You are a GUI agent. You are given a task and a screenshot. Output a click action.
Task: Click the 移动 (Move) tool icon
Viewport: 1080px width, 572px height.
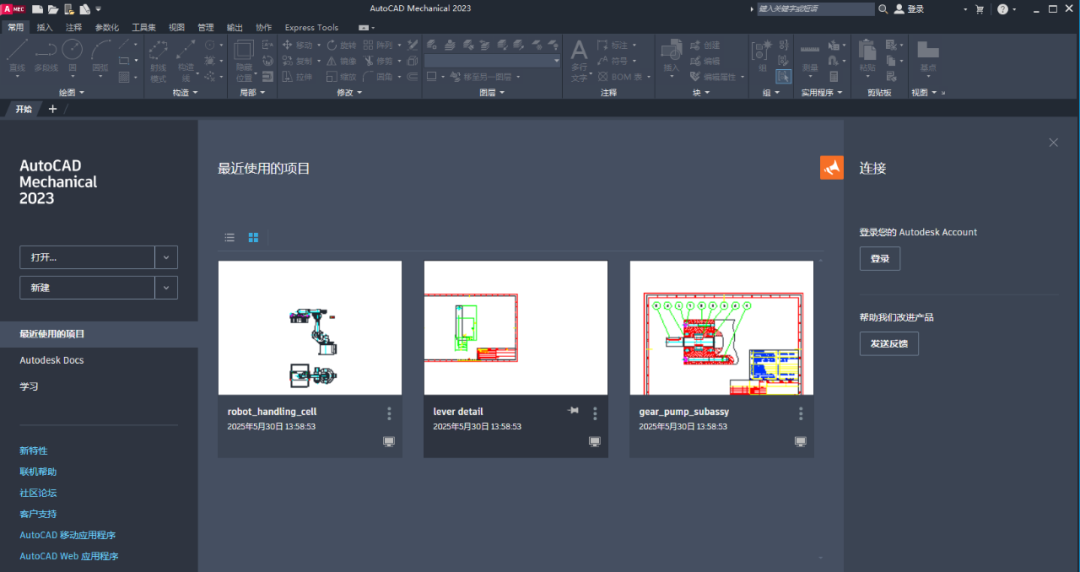click(287, 45)
